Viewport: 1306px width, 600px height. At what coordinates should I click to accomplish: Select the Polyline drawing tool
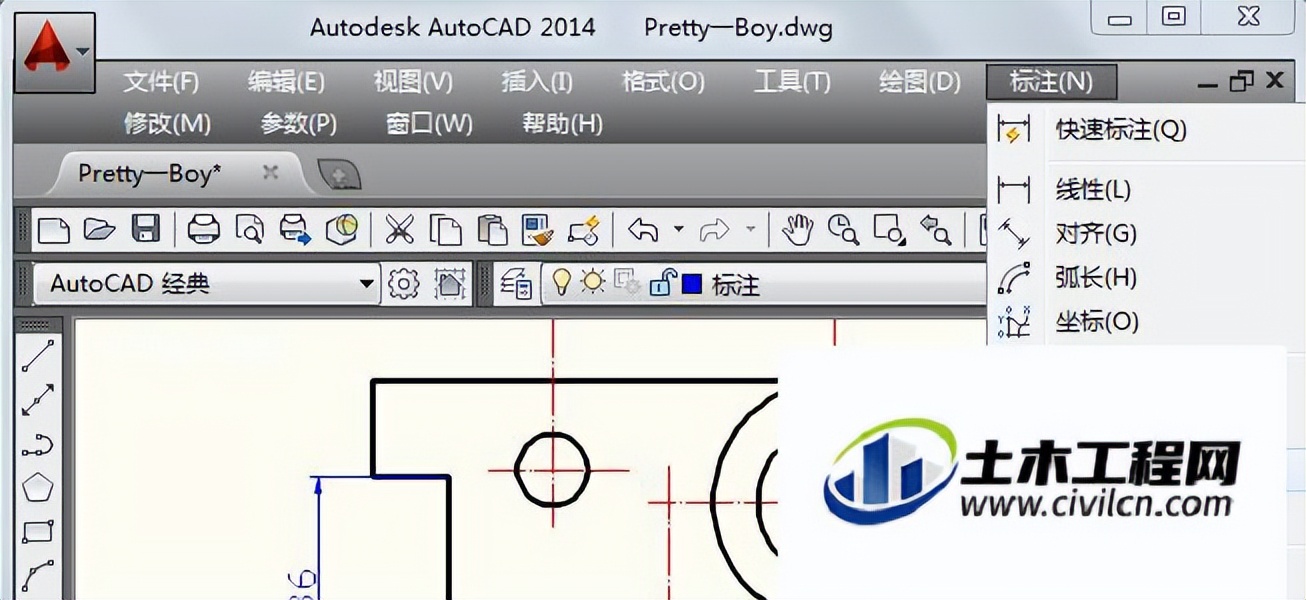38,445
